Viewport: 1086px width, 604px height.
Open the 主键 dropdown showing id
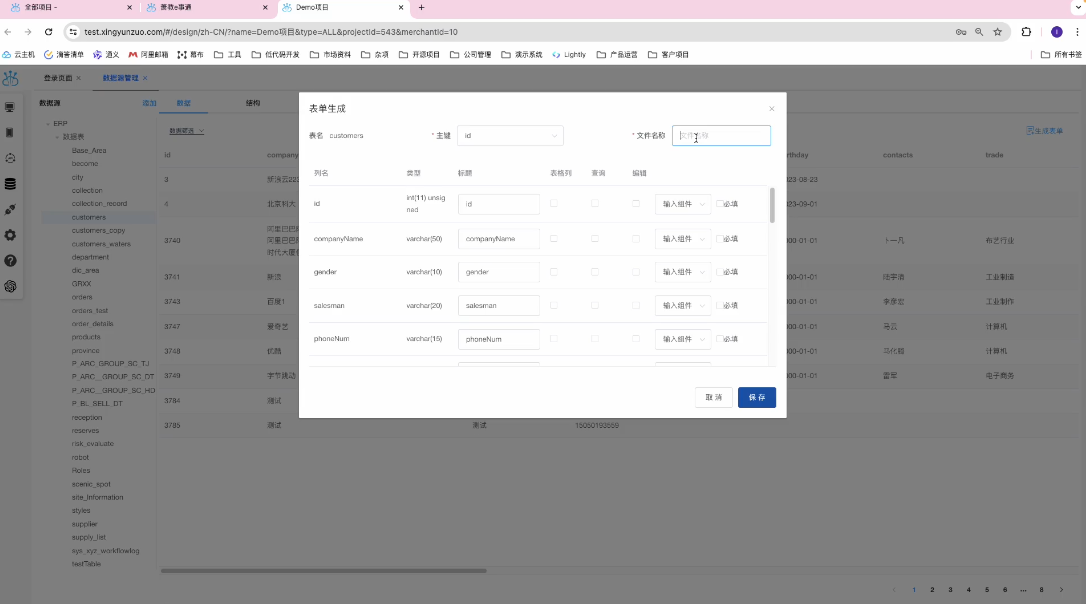point(510,135)
